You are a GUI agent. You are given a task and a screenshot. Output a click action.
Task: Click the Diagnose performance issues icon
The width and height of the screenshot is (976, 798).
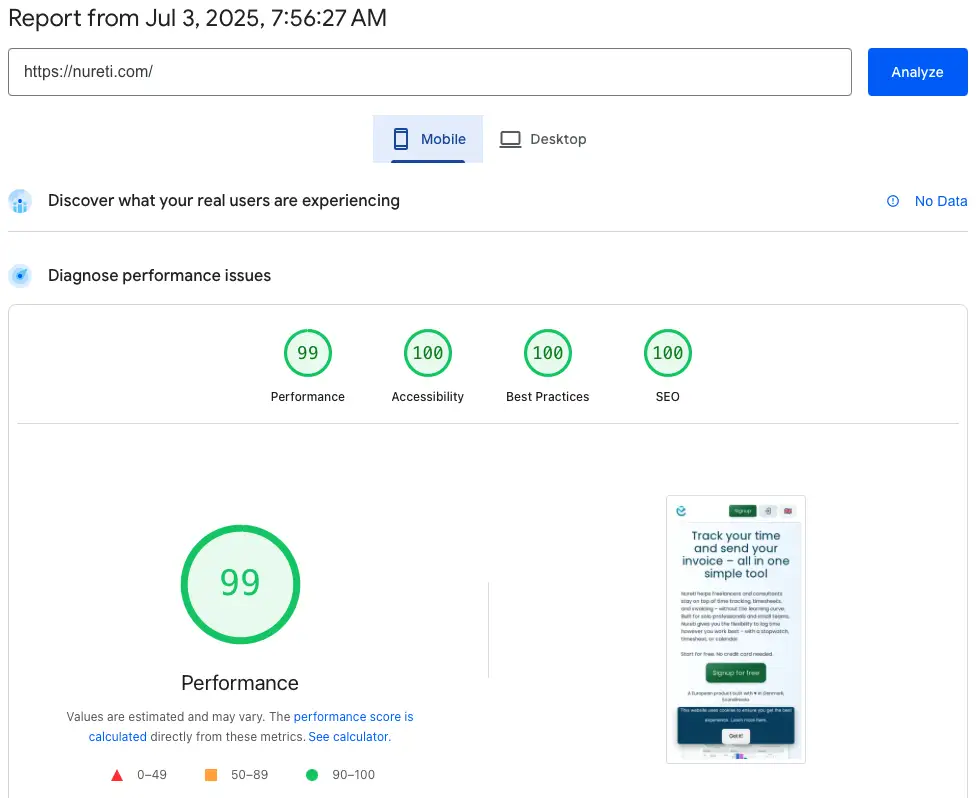20,276
